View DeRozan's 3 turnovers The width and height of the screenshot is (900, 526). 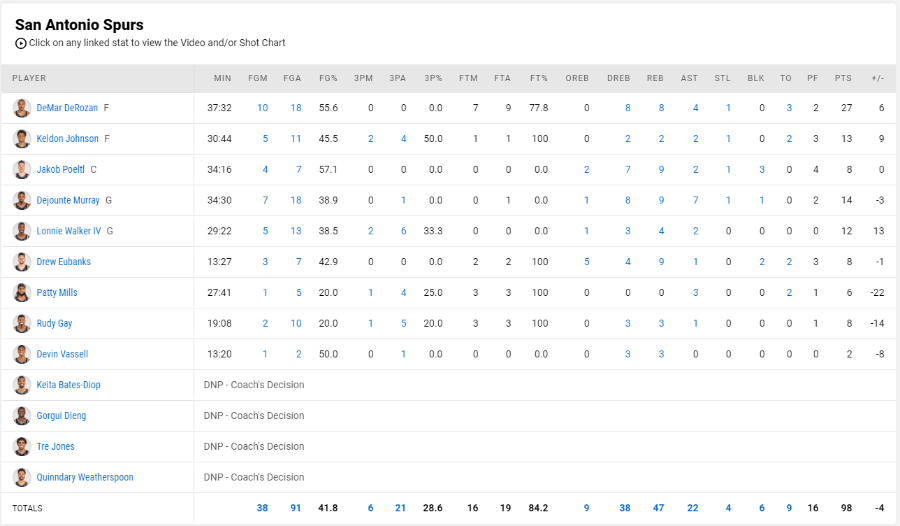(789, 108)
